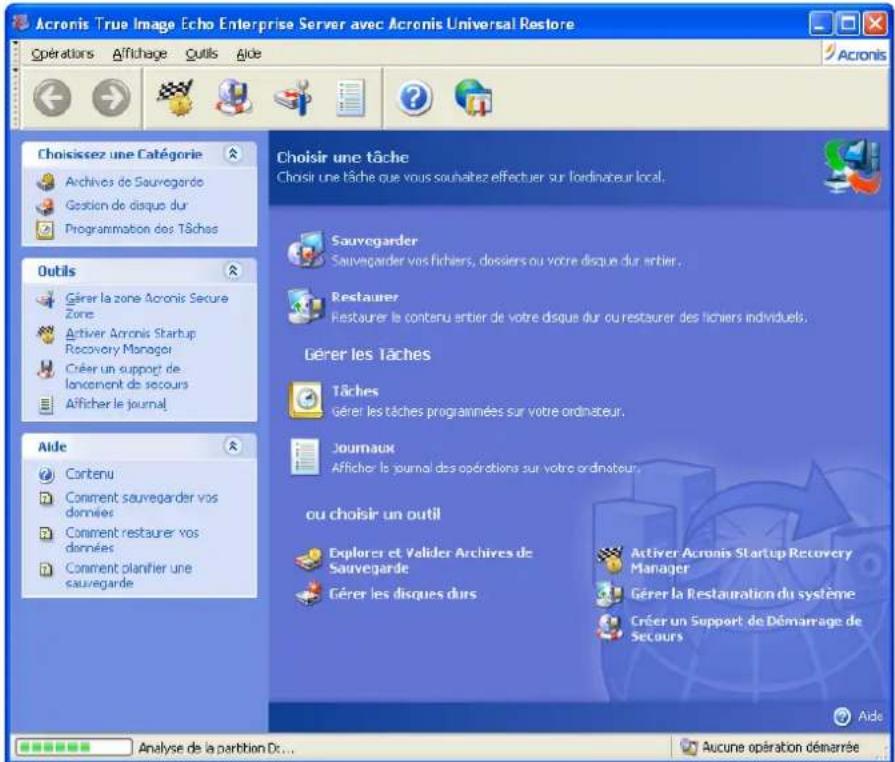
Task: Collapse the Choisissez une Catégorie panel
Action: 233,154
